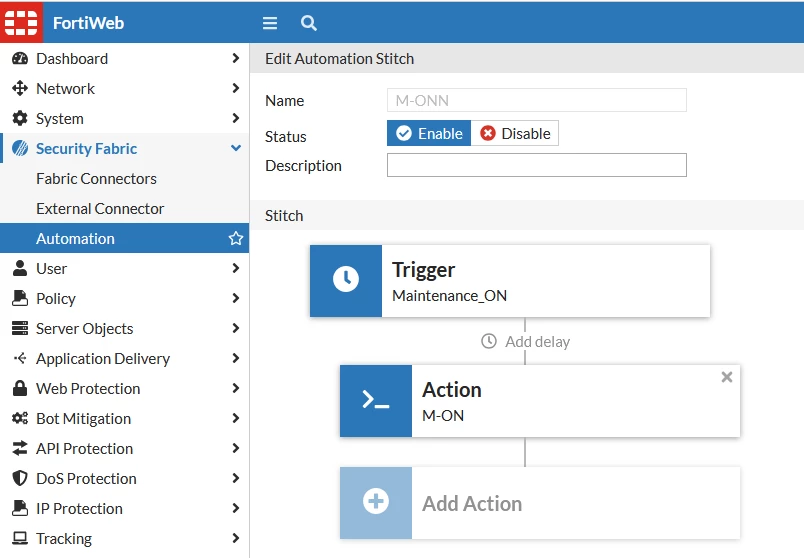Open Dashboard menu label
Image resolution: width=804 pixels, height=558 pixels.
[x=72, y=58]
